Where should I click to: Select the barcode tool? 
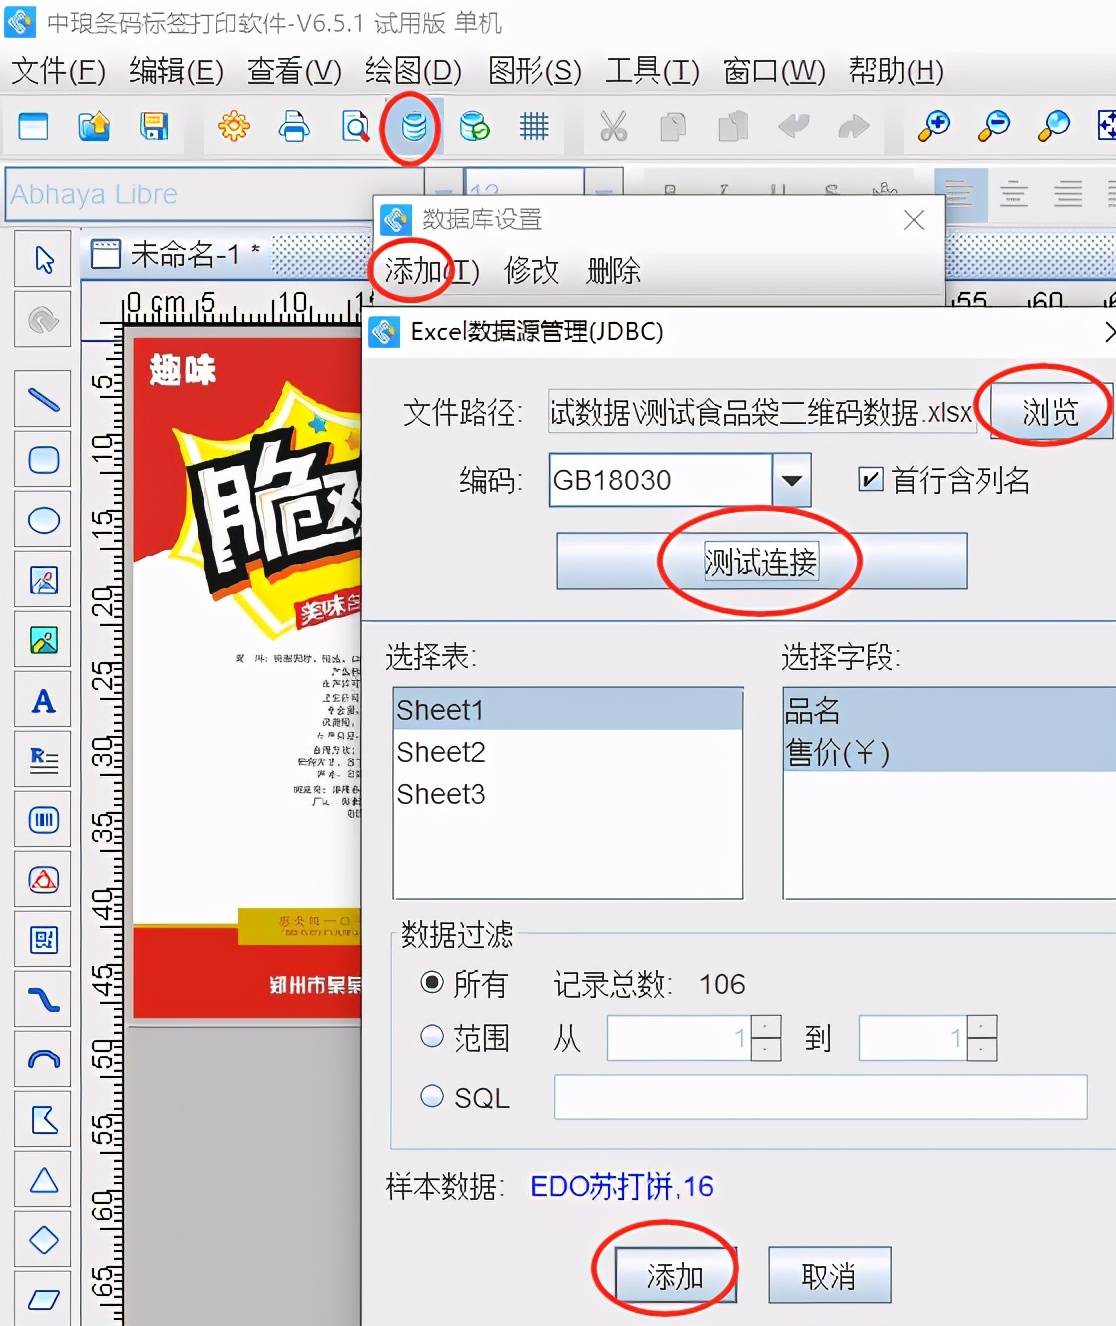[x=42, y=820]
